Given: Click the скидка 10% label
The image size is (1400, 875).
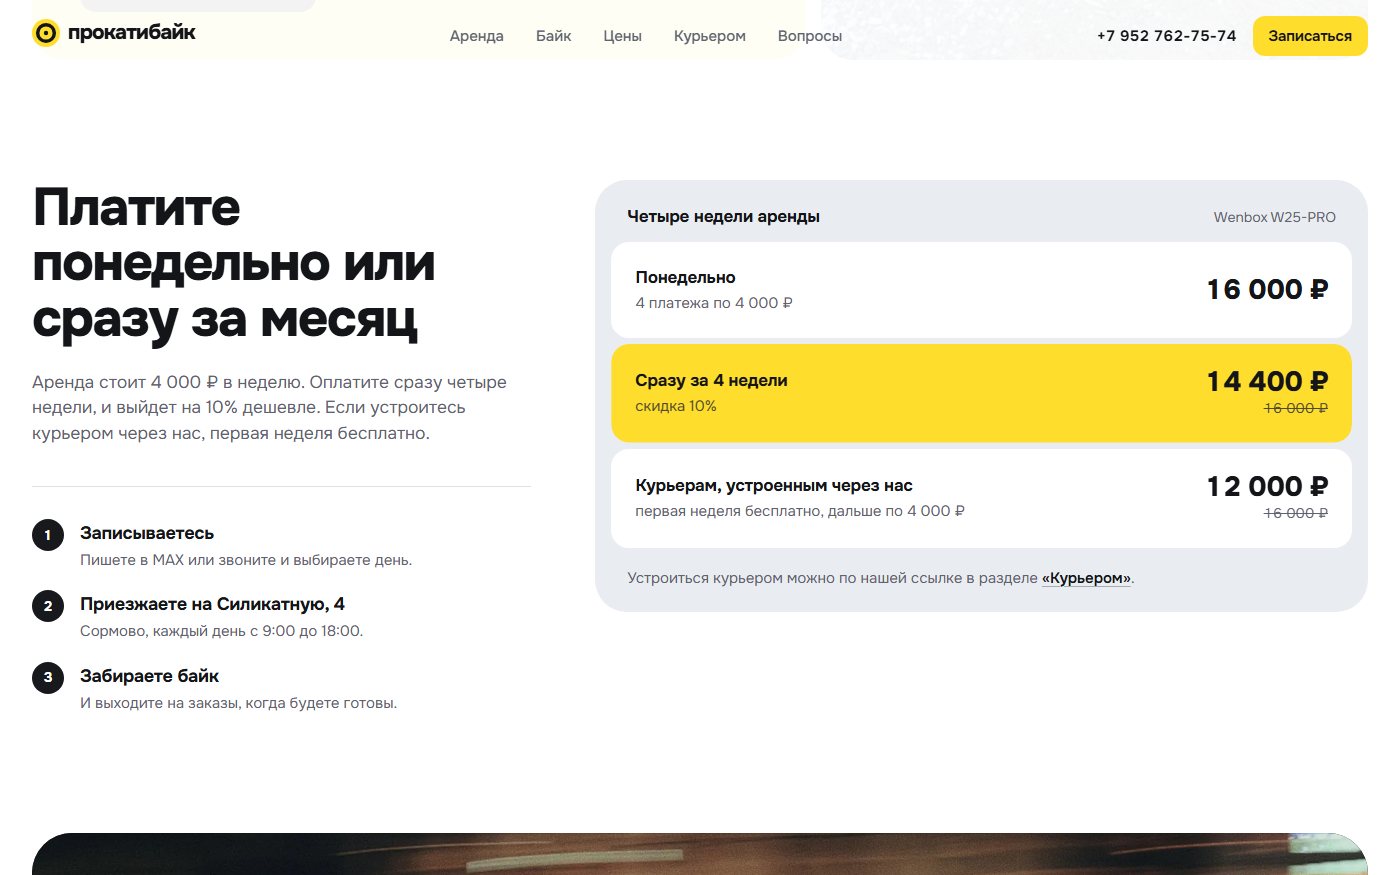Looking at the screenshot, I should click(676, 406).
